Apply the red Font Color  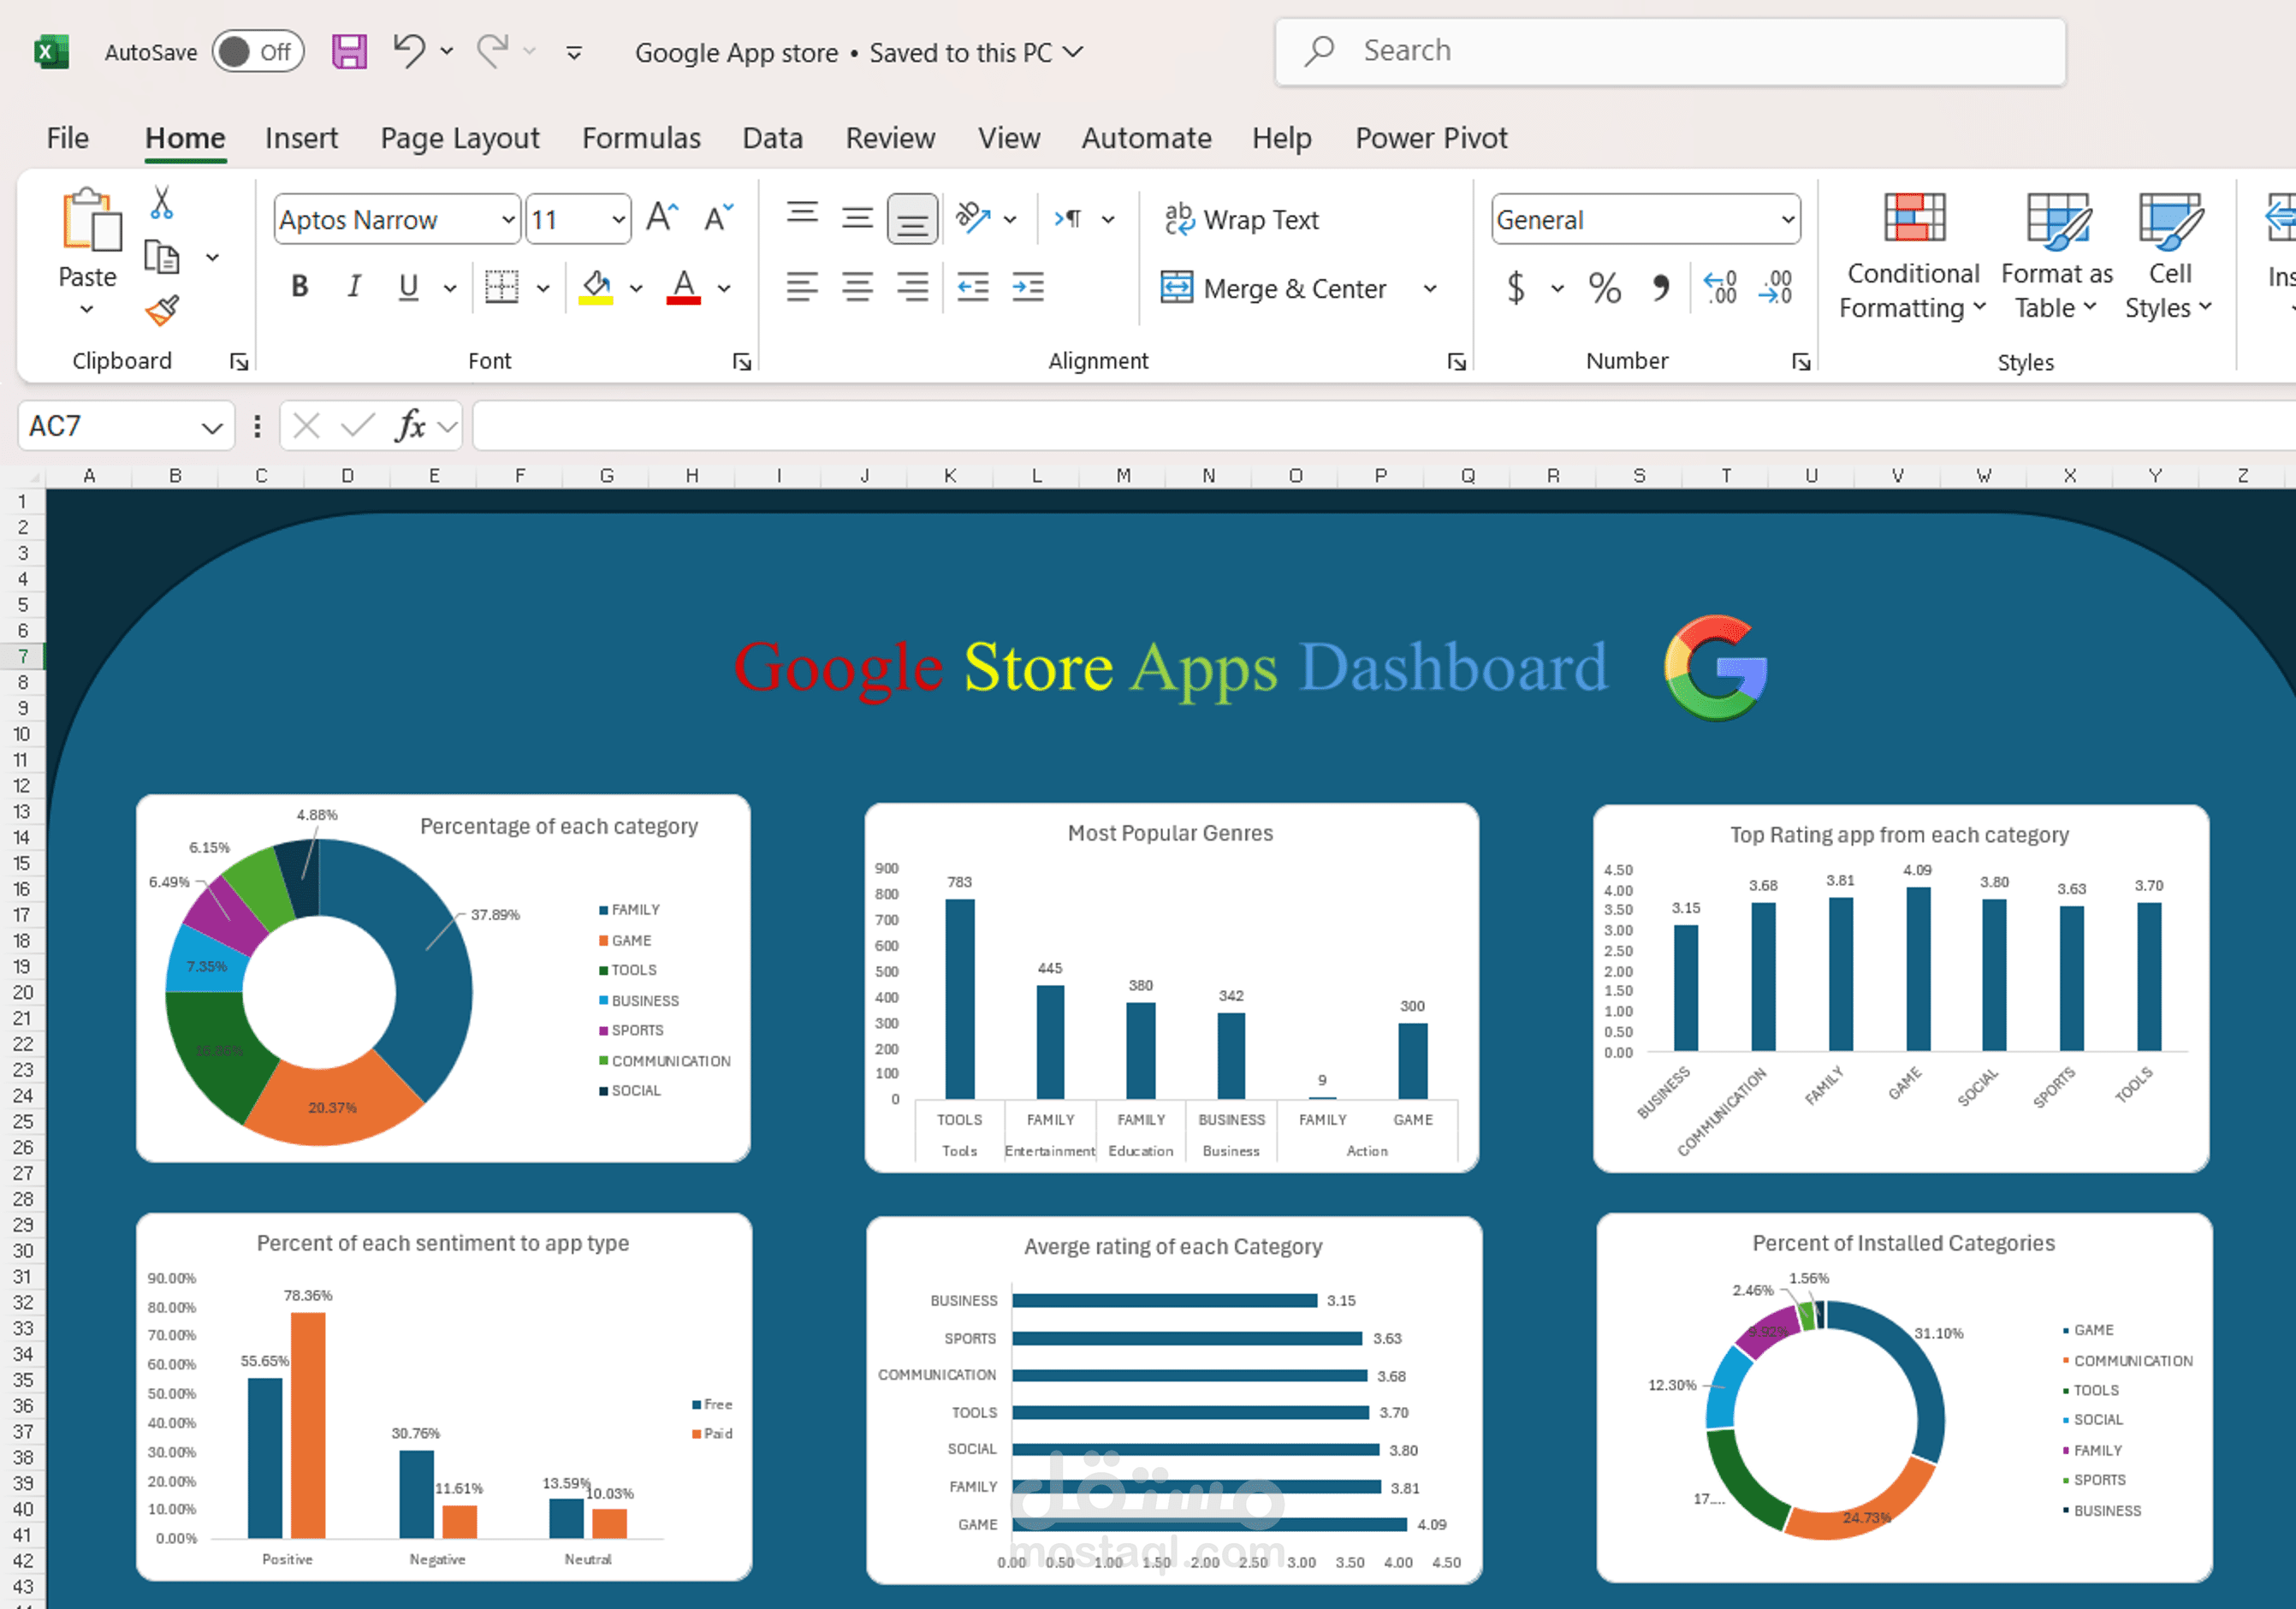[684, 288]
